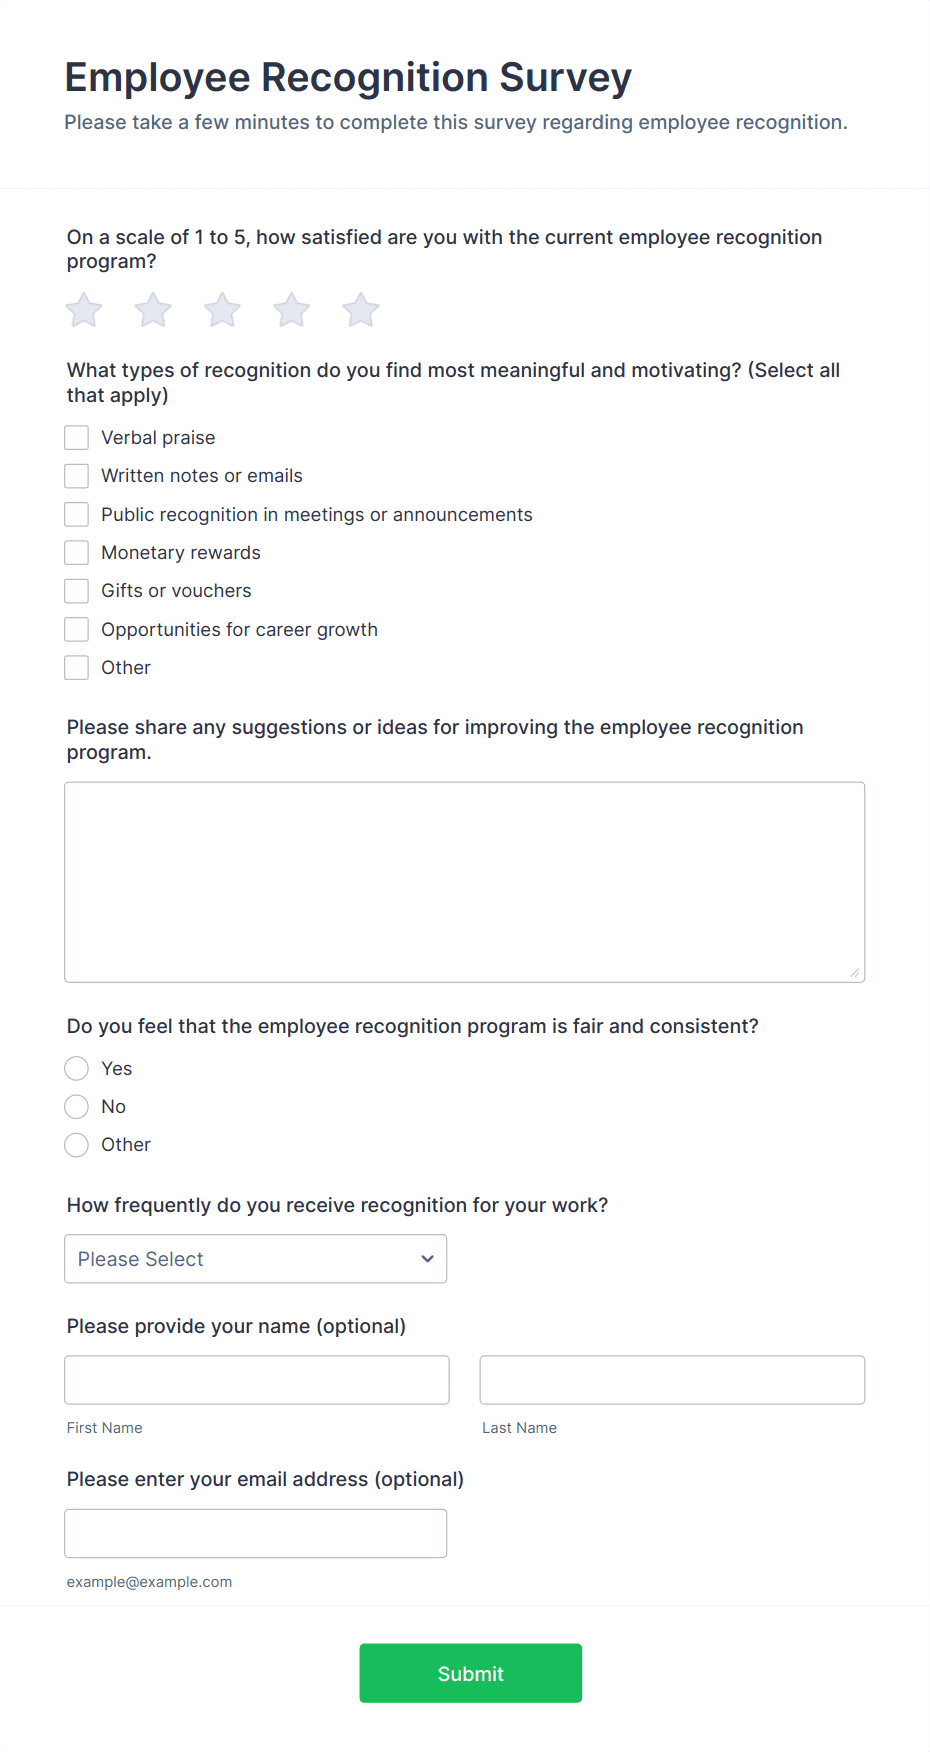
Task: Open the recognition frequency Please Select dropdown
Action: [x=256, y=1259]
